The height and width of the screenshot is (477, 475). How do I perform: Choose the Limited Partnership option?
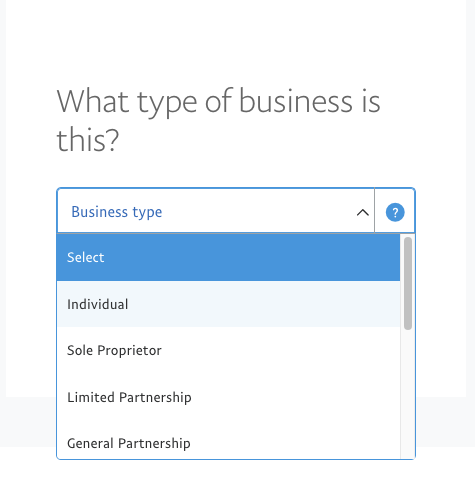[228, 397]
